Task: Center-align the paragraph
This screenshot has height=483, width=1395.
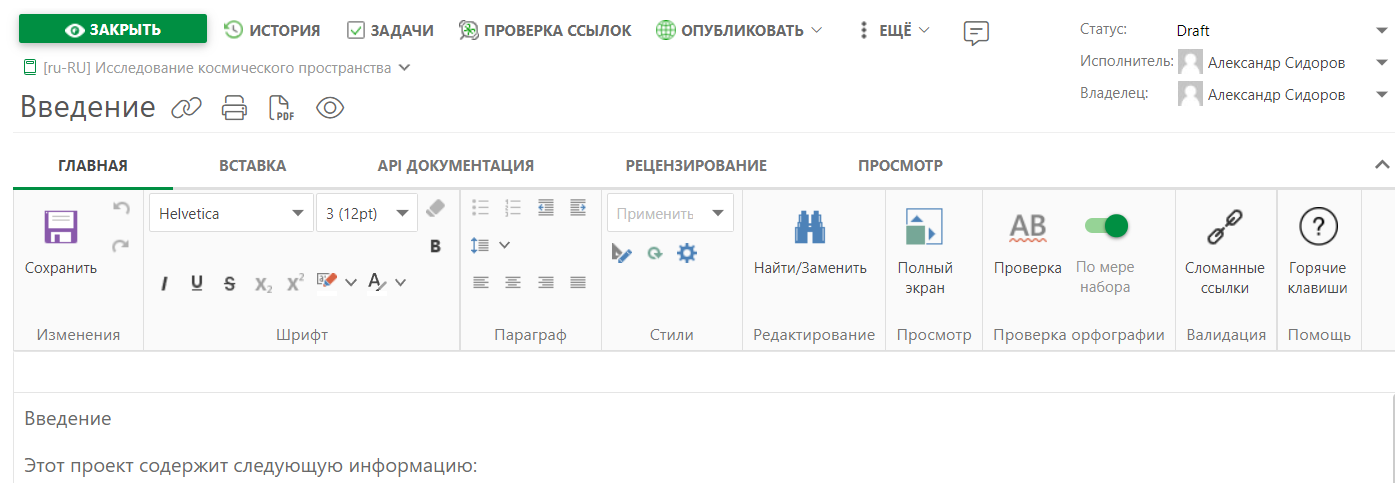Action: tap(513, 282)
